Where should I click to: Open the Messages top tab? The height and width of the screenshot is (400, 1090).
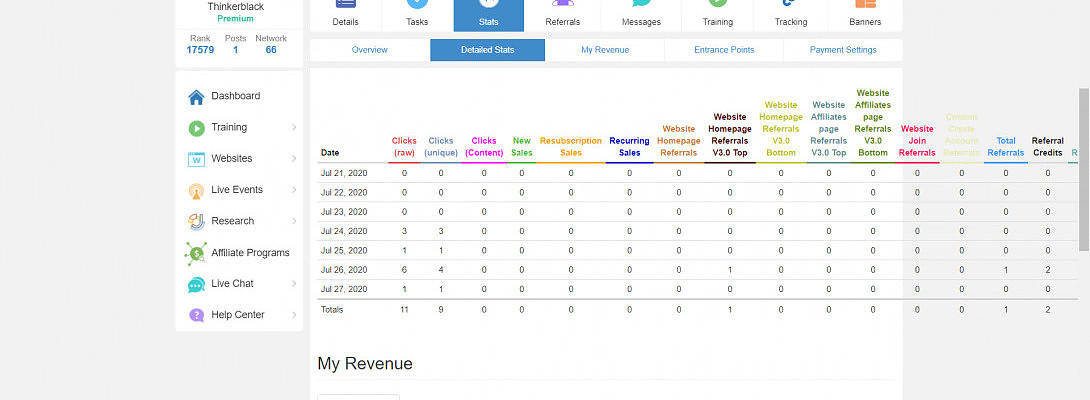tap(640, 15)
